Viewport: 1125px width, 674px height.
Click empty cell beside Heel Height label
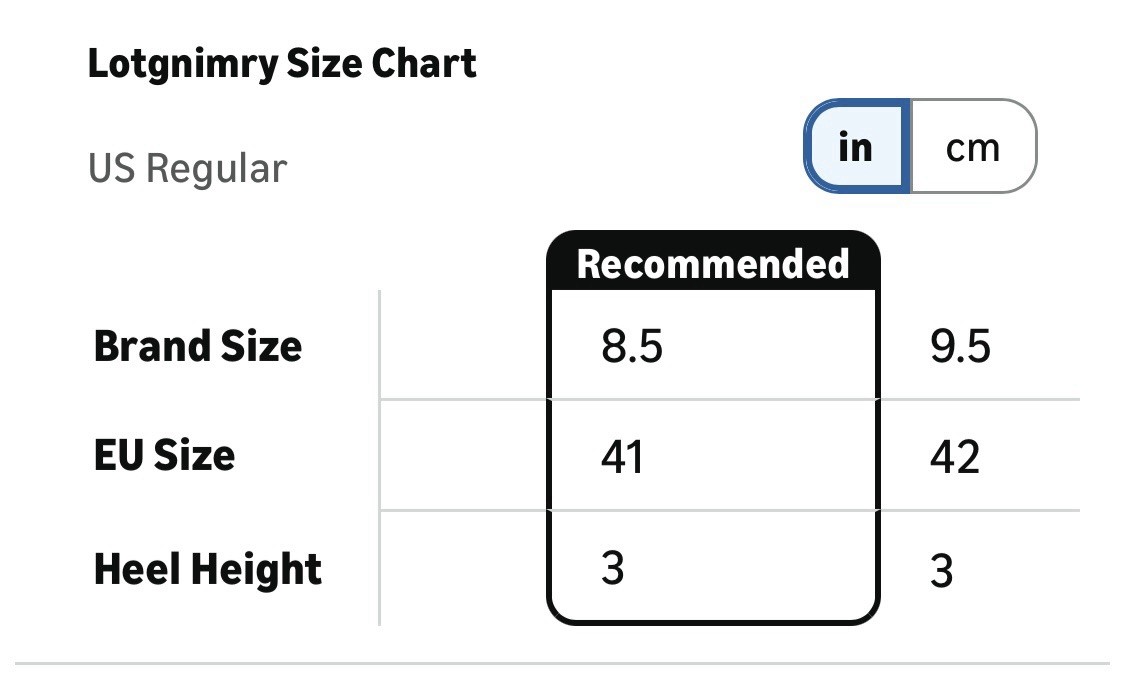(463, 569)
